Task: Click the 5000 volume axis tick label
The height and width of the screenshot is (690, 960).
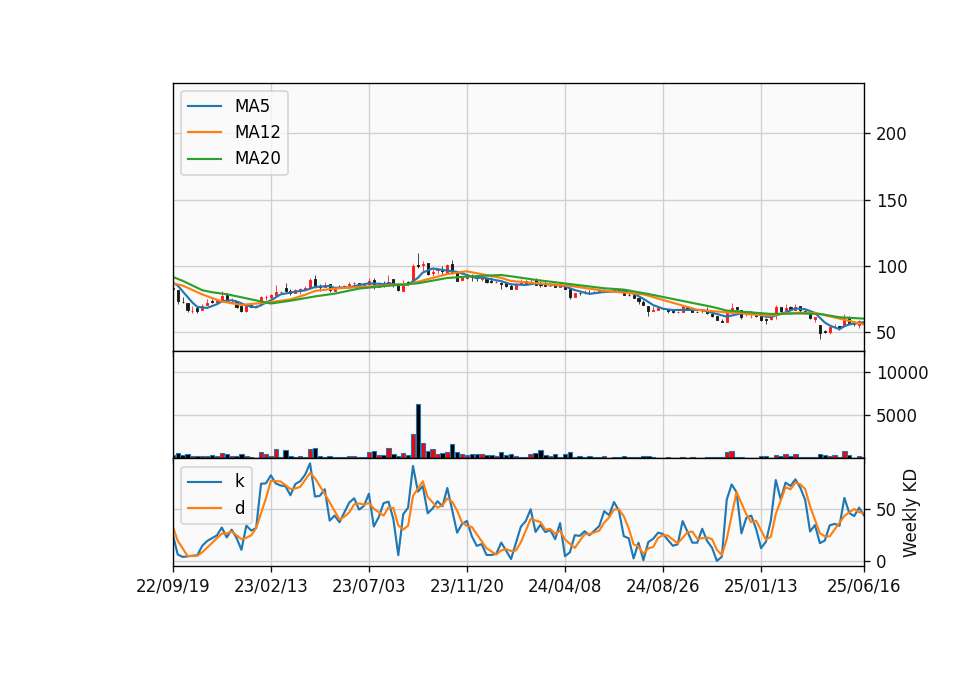Action: click(897, 416)
